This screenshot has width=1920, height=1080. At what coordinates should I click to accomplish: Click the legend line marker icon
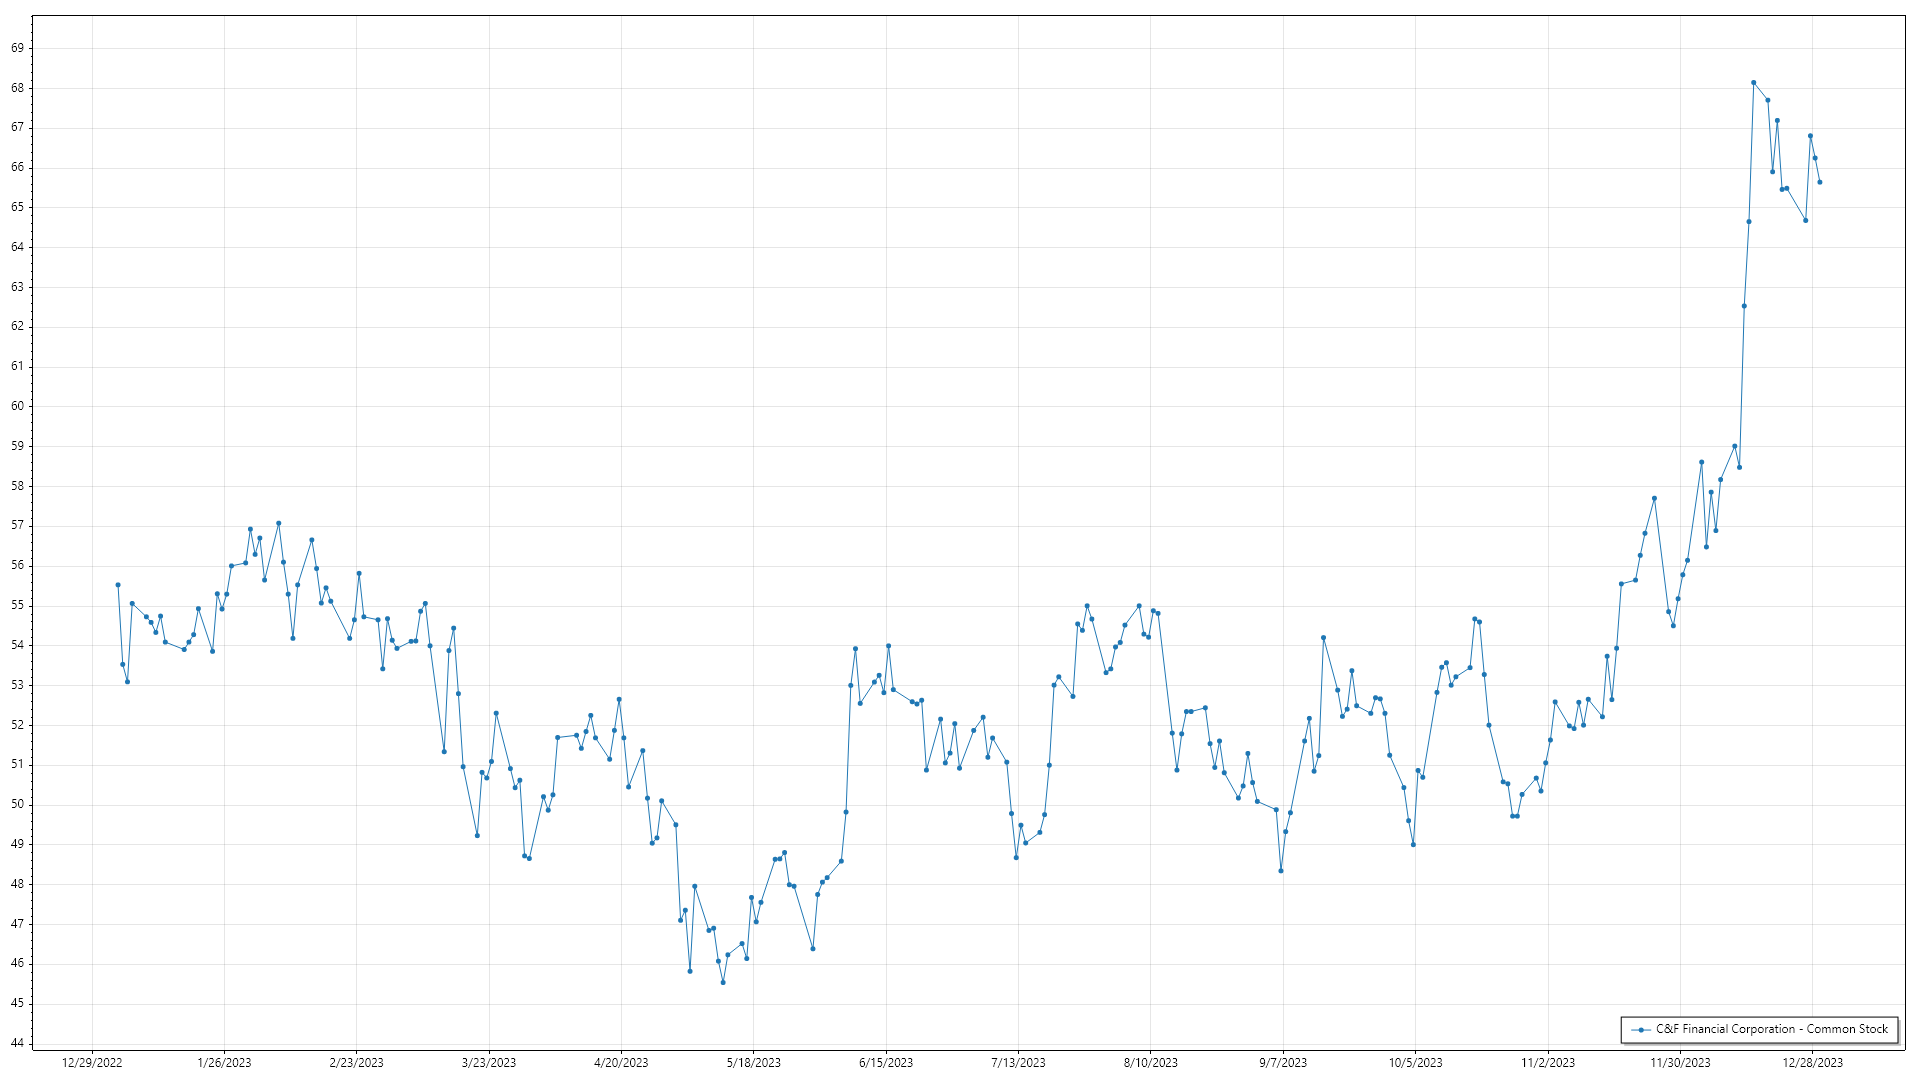pos(1641,1029)
